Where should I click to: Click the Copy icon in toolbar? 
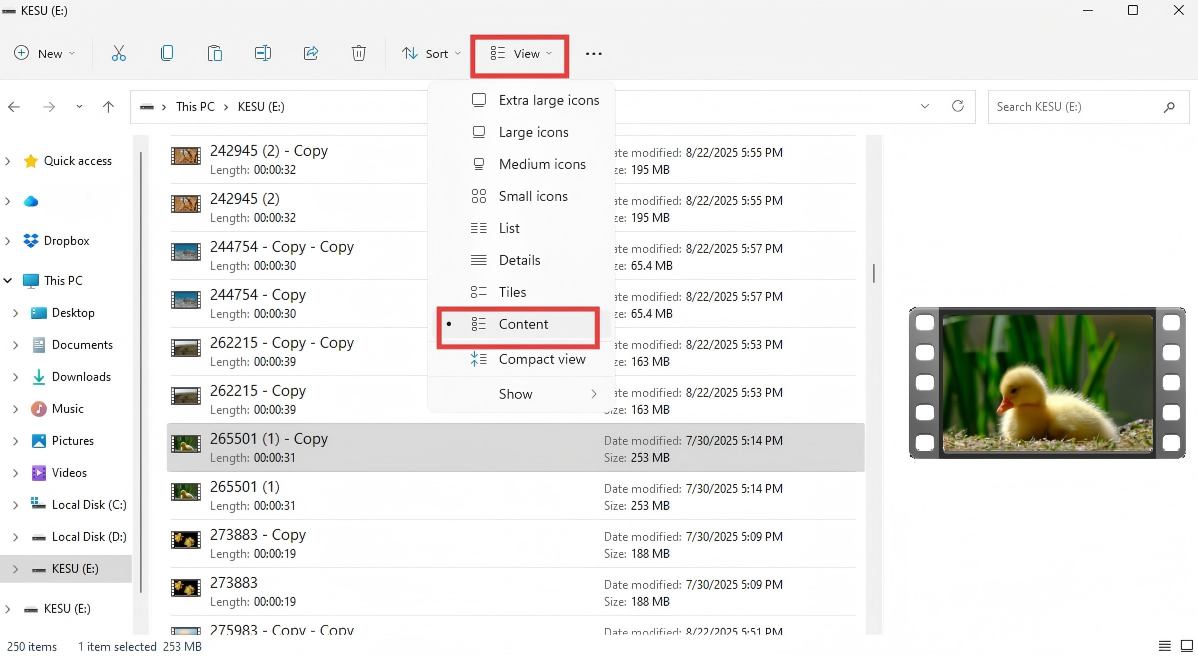167,54
